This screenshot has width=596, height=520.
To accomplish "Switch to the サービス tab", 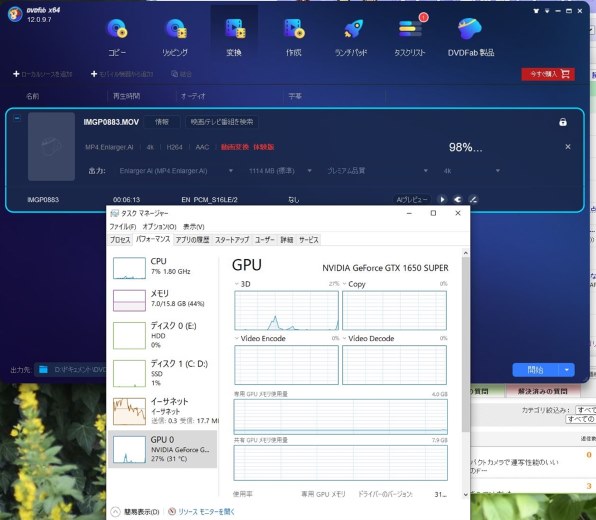I will 309,240.
